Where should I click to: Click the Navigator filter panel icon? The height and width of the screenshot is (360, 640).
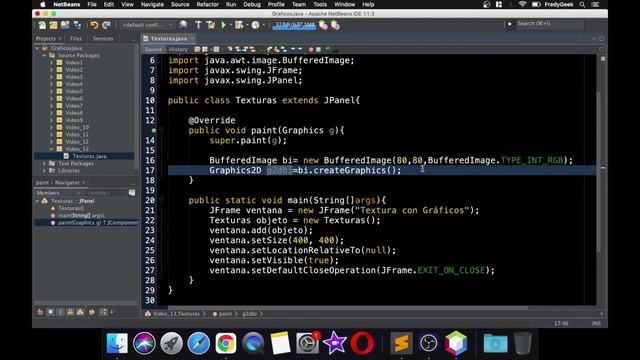pos(132,193)
